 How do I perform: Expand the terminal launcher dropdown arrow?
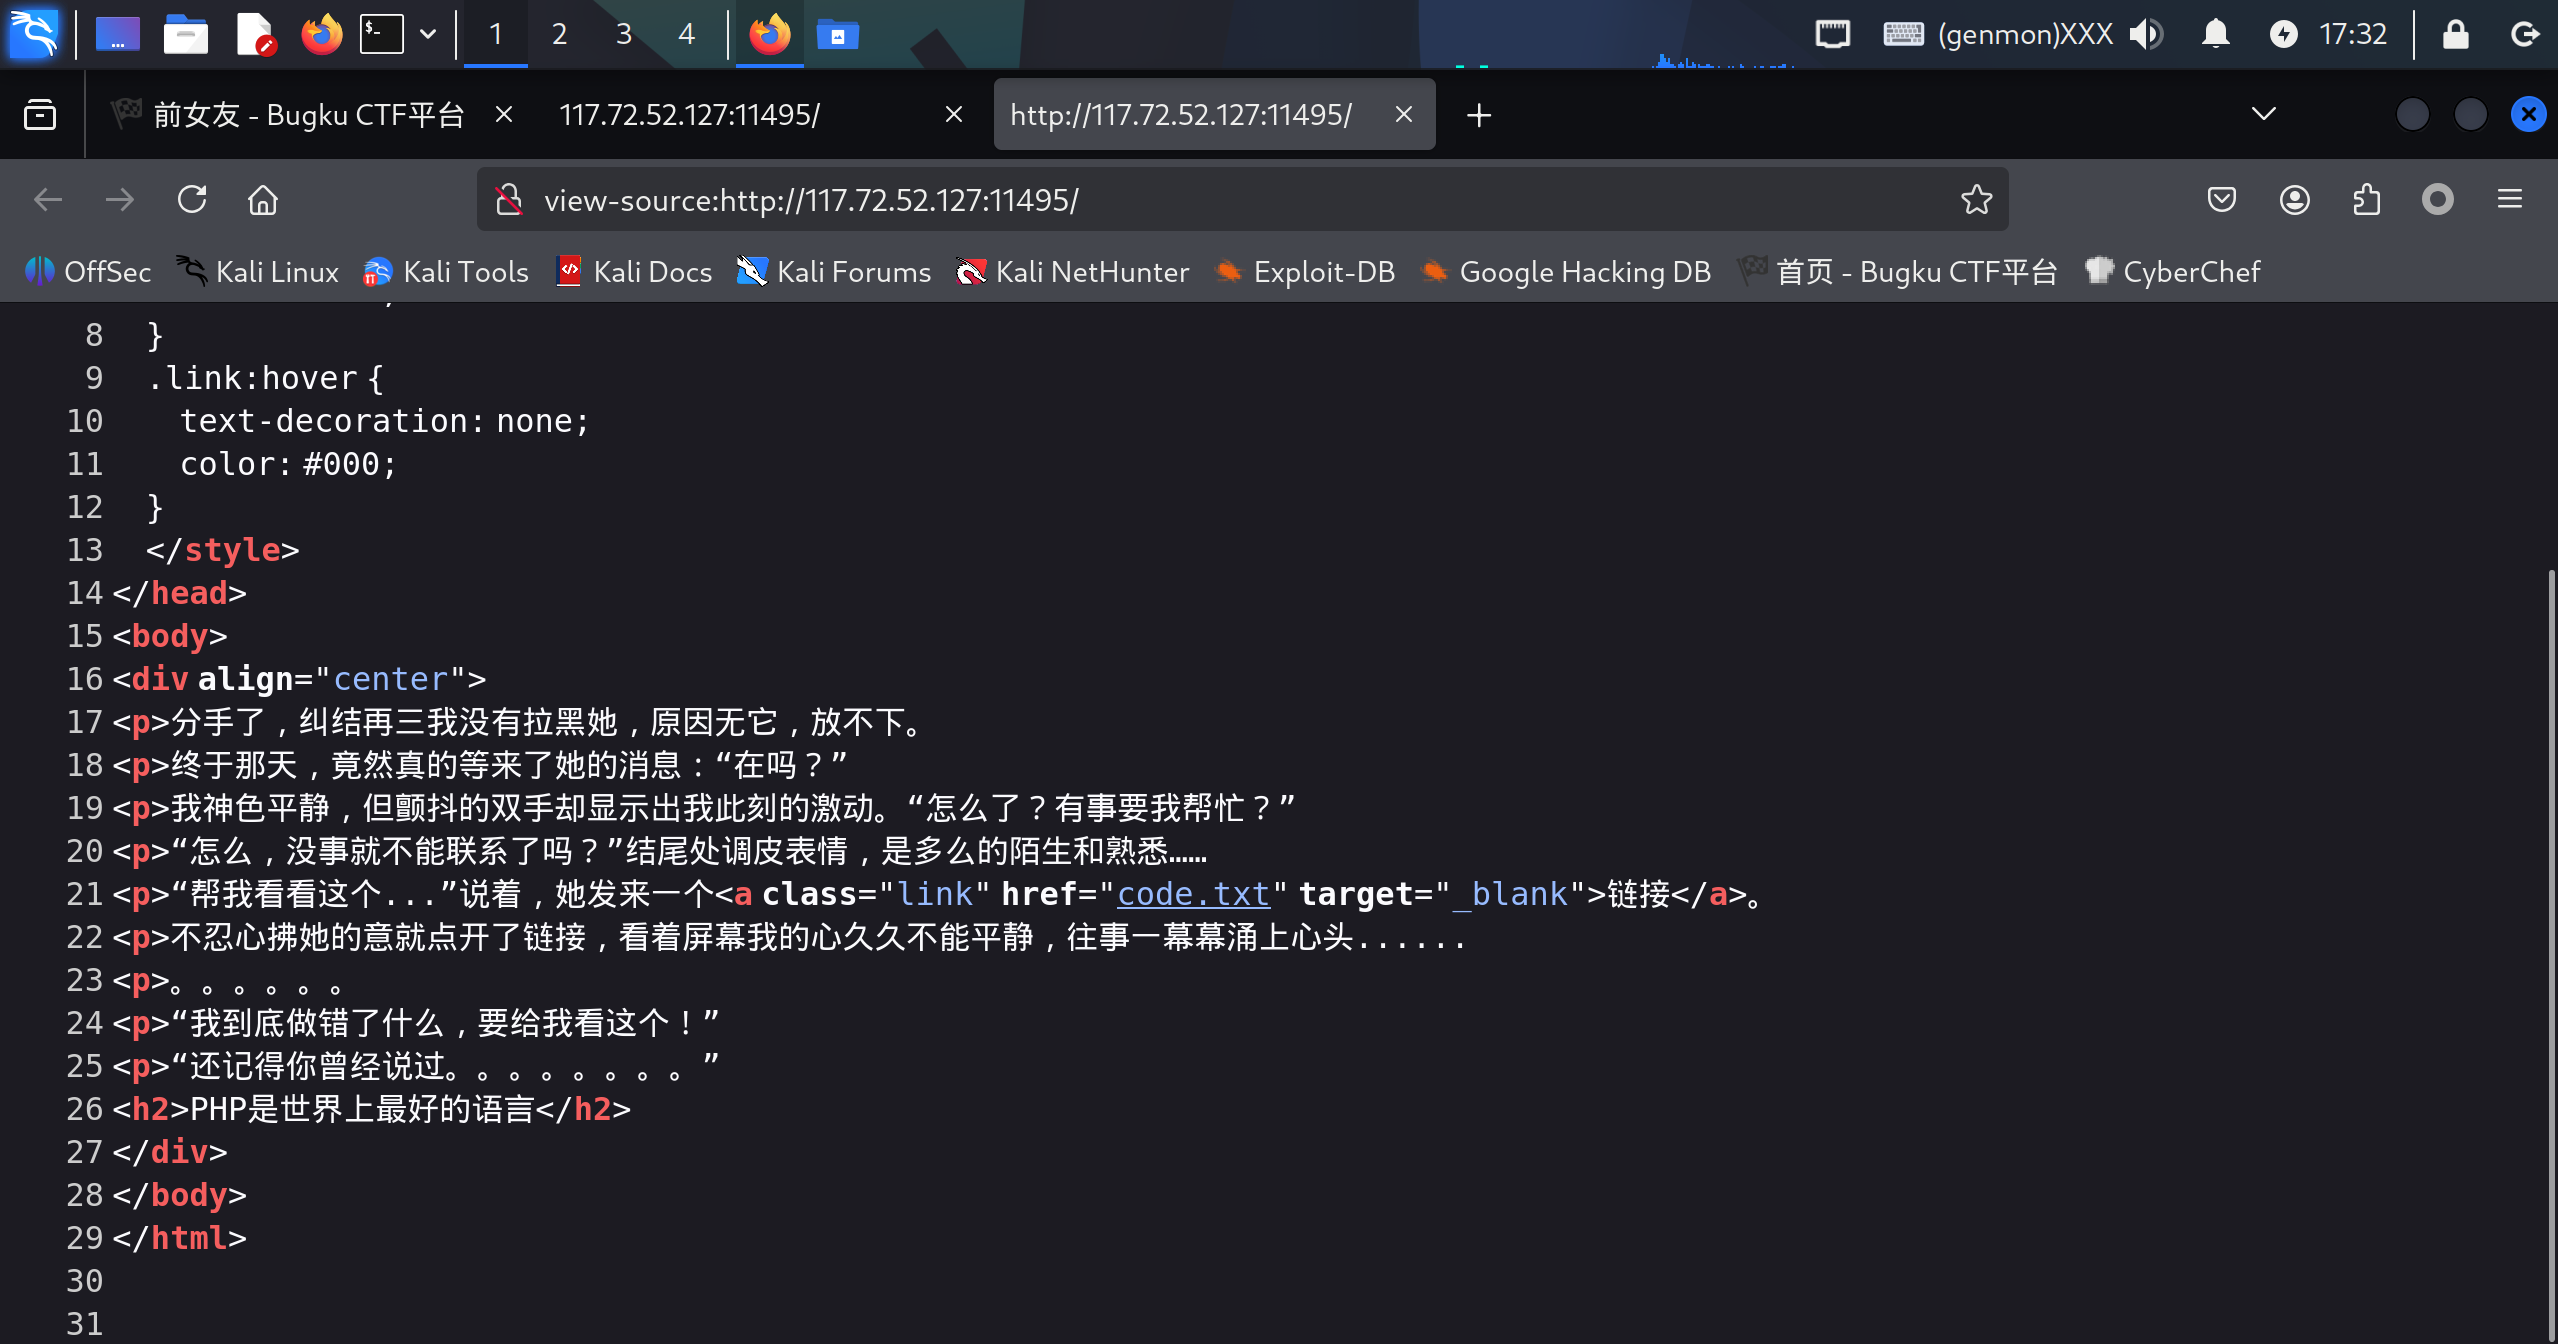(428, 34)
